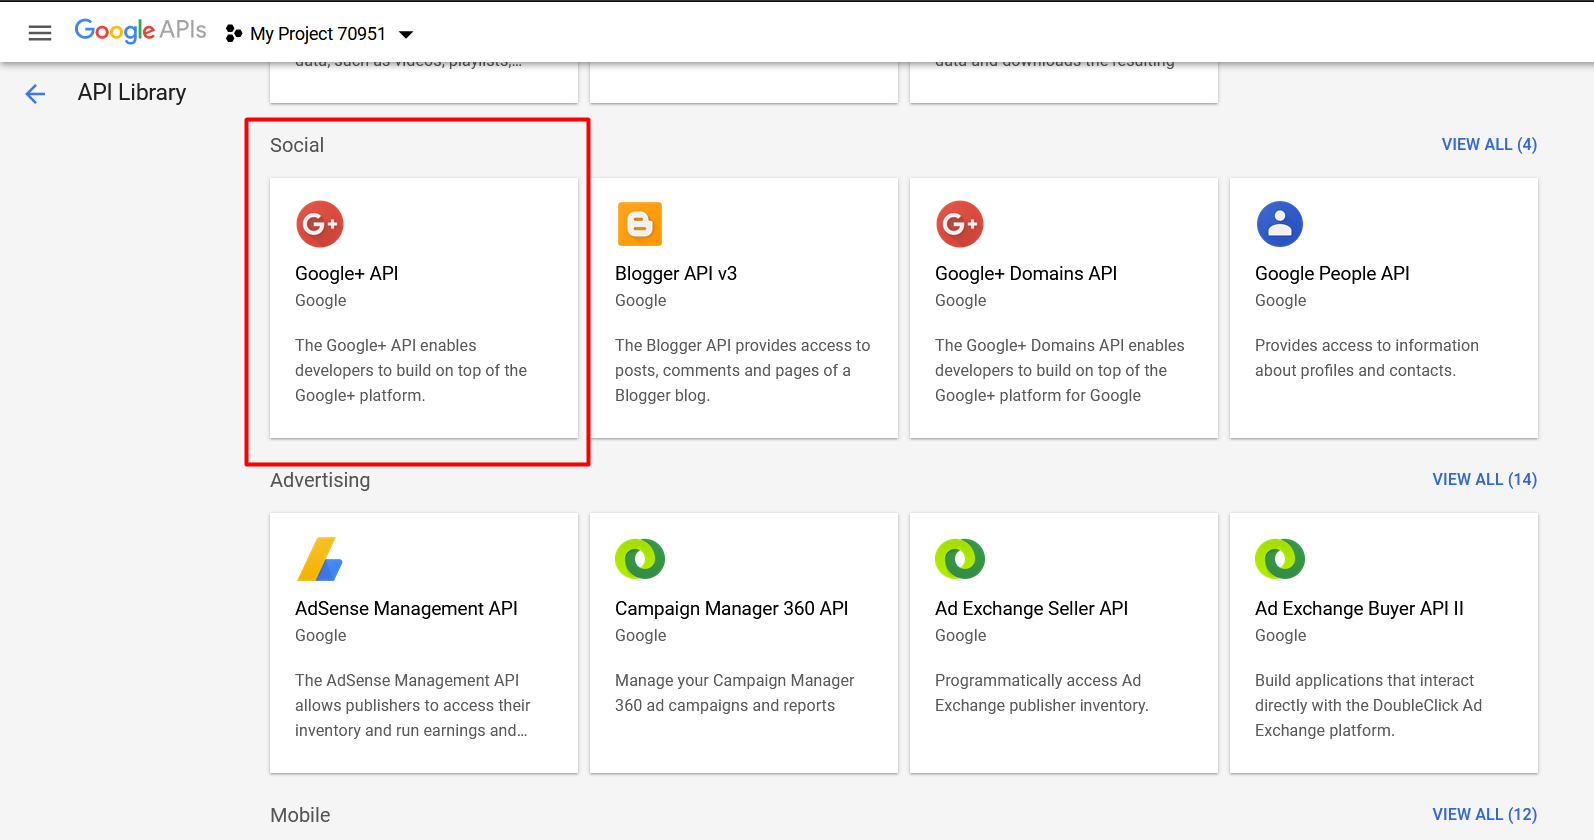This screenshot has width=1594, height=840.
Task: View all 14 Advertising APIs
Action: click(1484, 479)
